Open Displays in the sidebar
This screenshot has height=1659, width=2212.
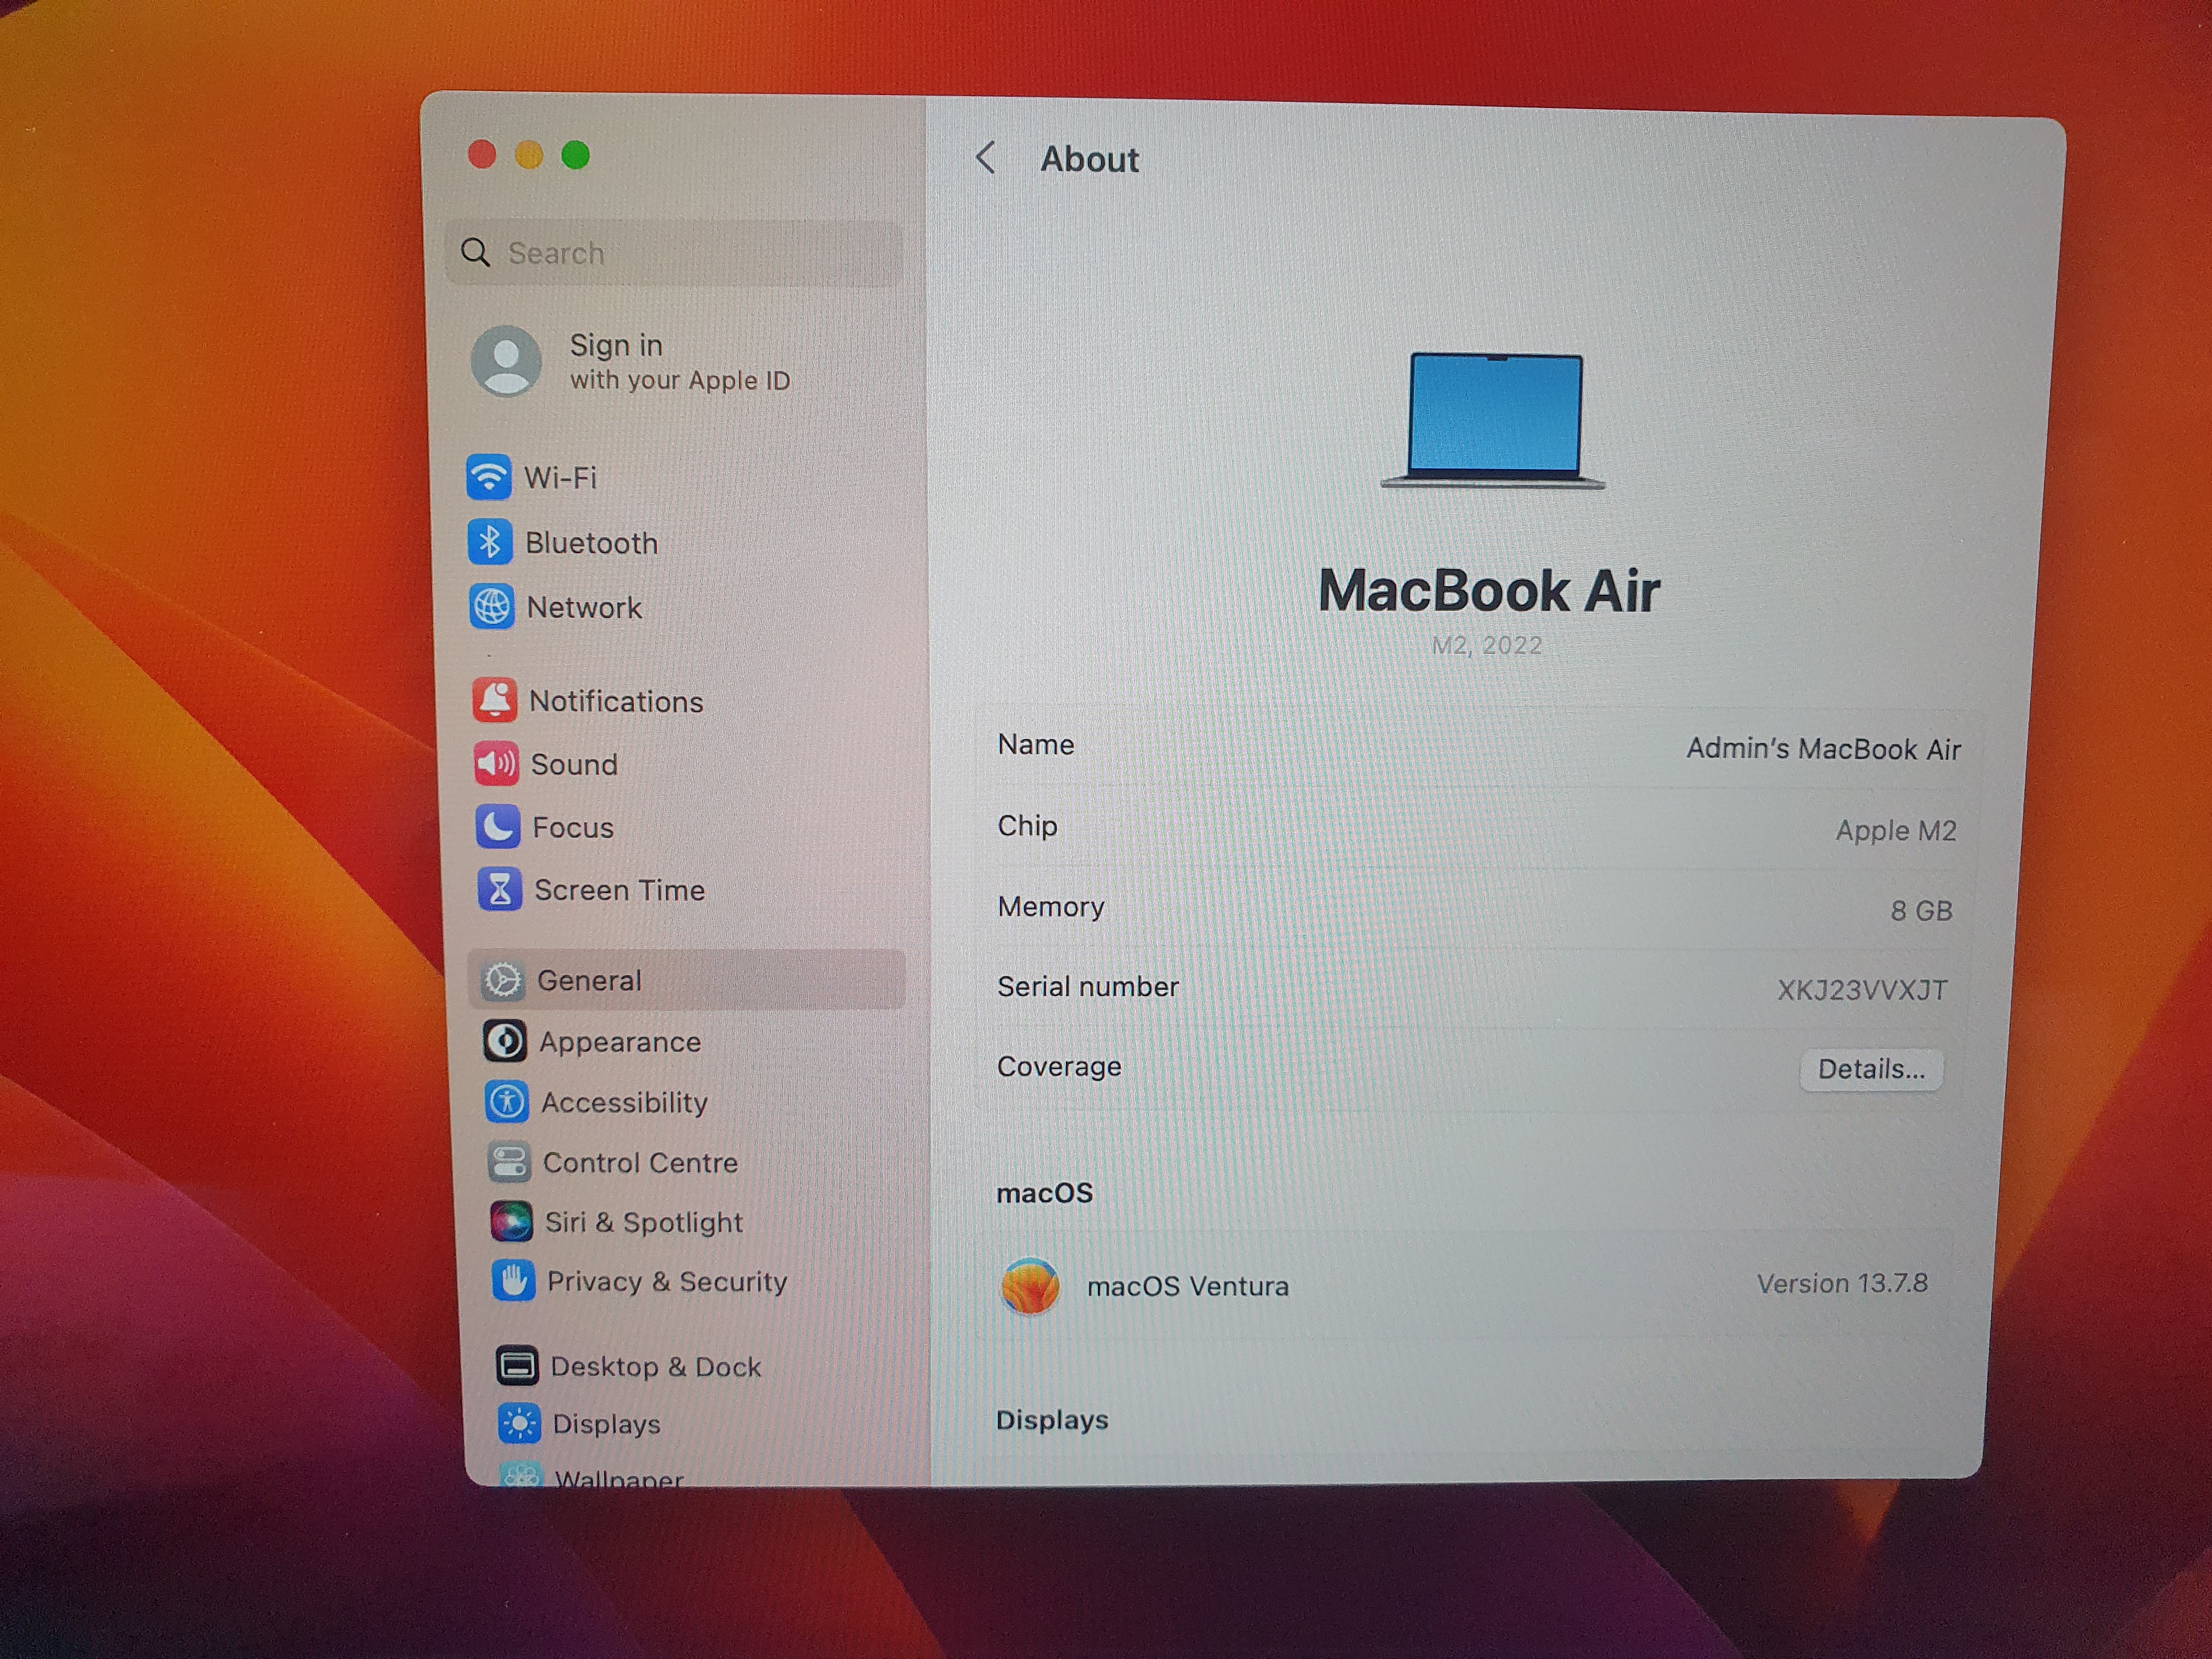606,1424
